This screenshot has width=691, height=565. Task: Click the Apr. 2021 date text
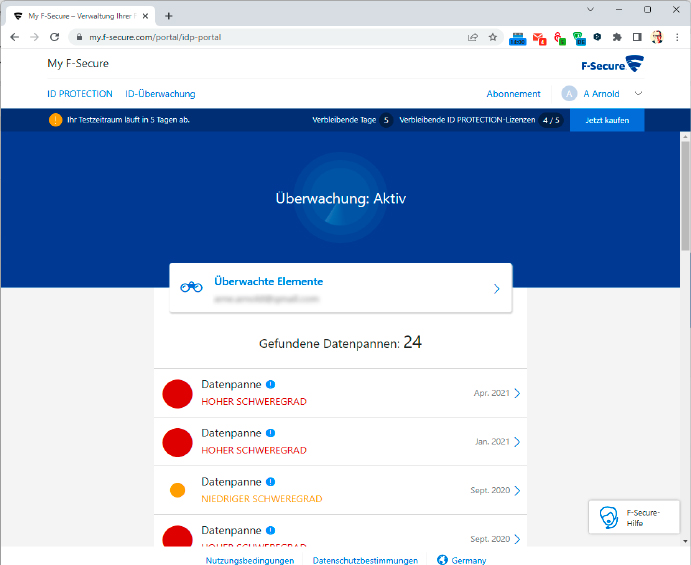click(491, 393)
